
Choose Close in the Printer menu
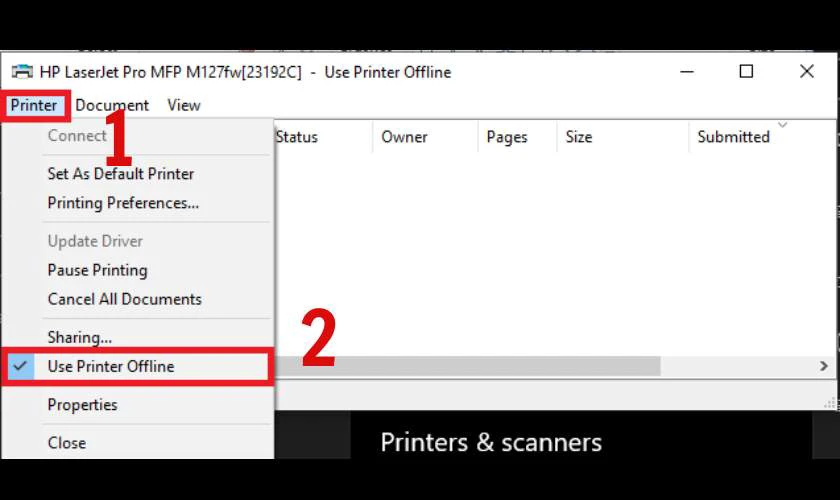(66, 443)
